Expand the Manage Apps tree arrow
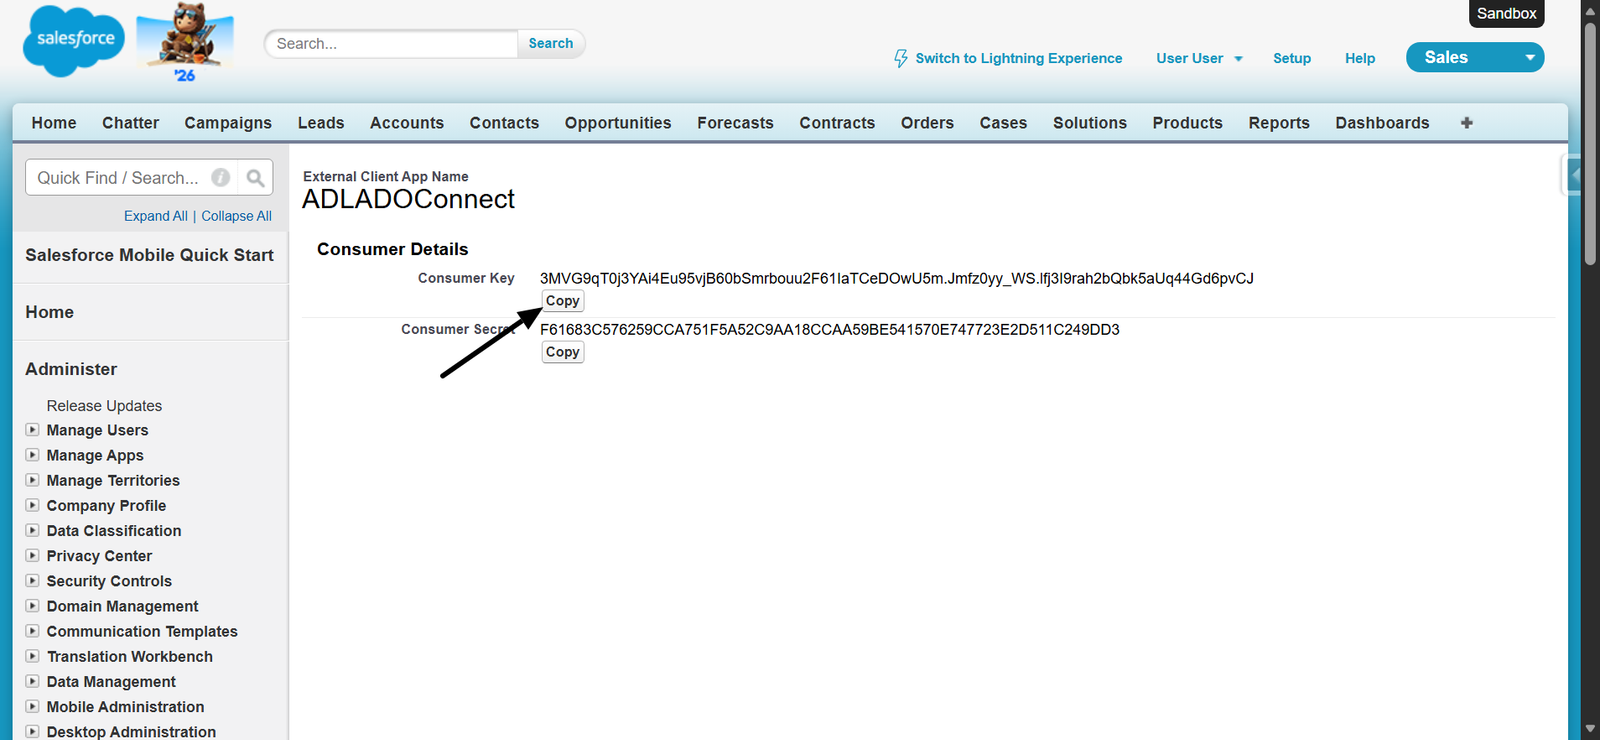 pyautogui.click(x=32, y=455)
